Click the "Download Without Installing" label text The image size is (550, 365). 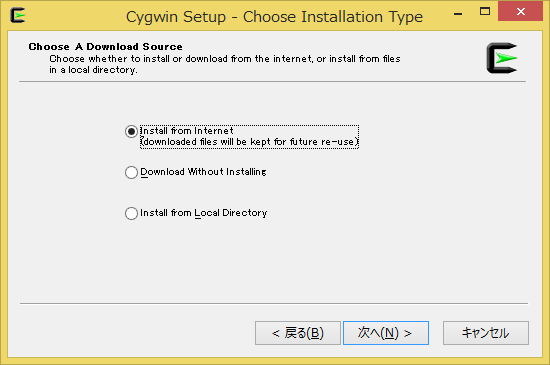coord(203,172)
